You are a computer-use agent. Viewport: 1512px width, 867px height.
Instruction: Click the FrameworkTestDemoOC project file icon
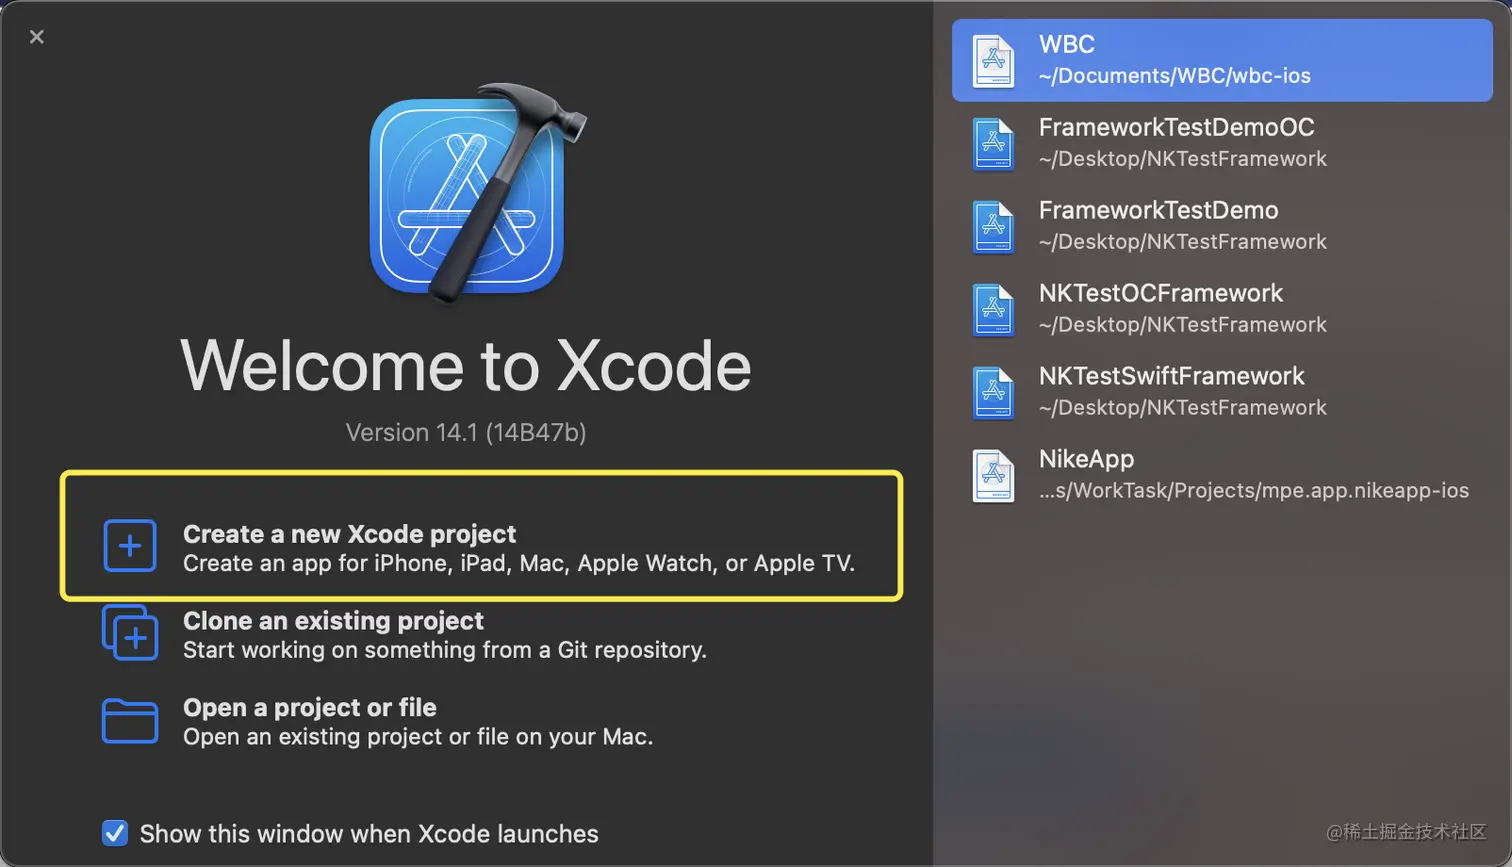pyautogui.click(x=994, y=143)
